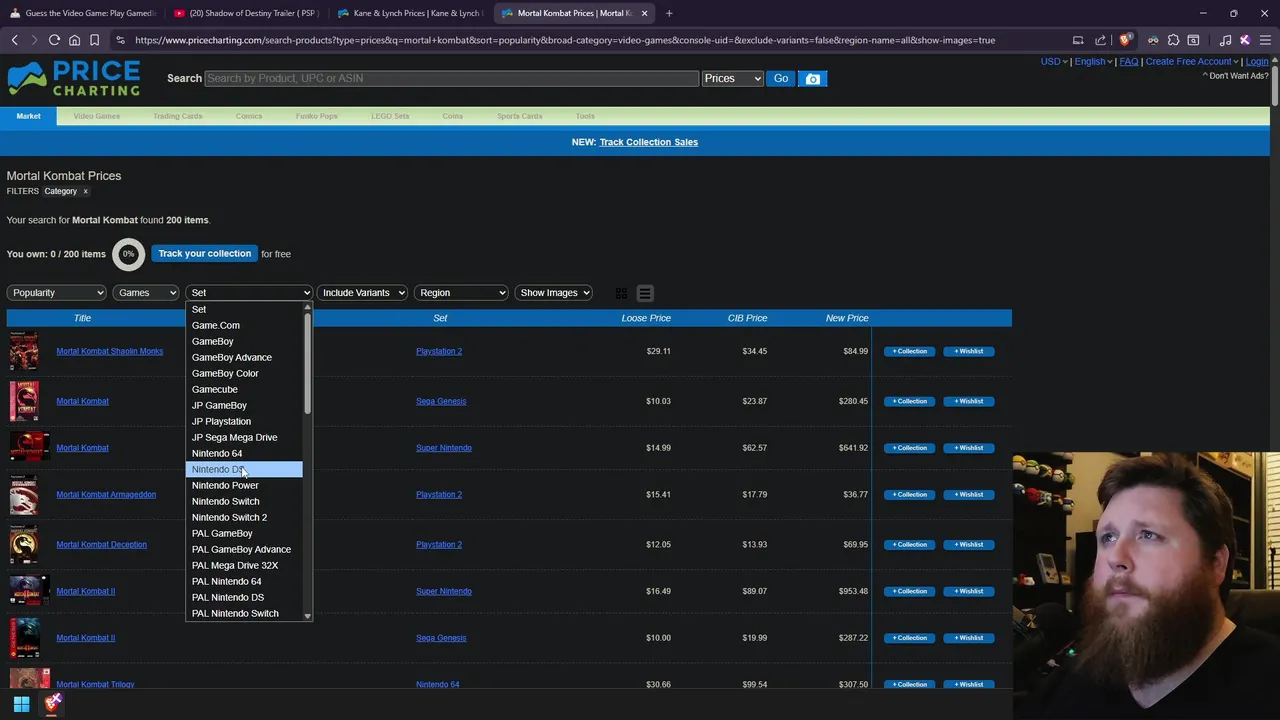Click the Windows Start button

[x=21, y=704]
